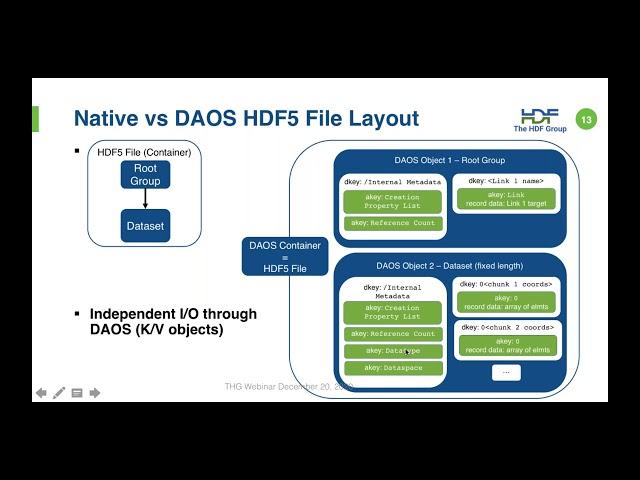The height and width of the screenshot is (480, 640).
Task: Click 'akey: Datatype' box
Action: 393,351
